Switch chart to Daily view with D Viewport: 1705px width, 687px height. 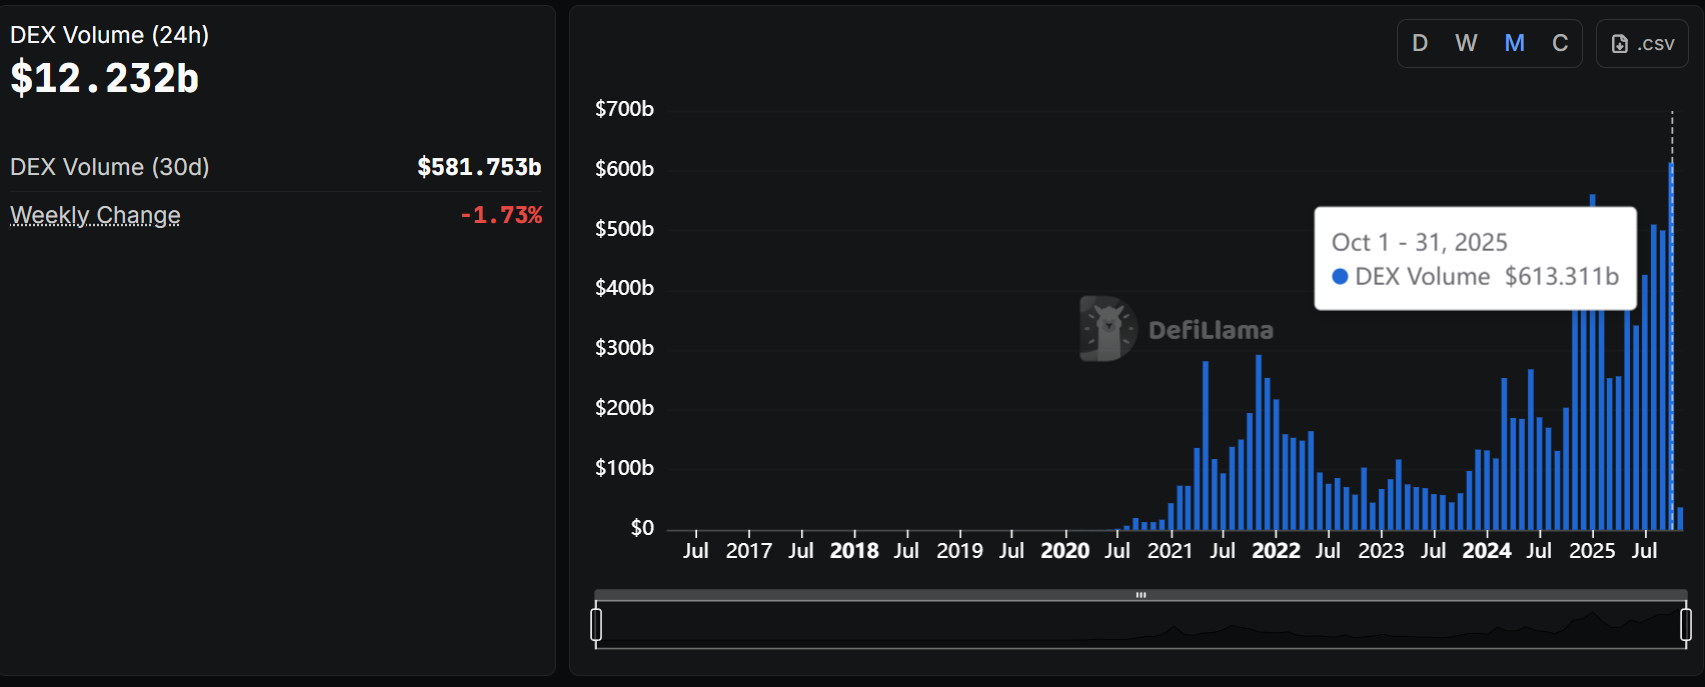pos(1420,44)
